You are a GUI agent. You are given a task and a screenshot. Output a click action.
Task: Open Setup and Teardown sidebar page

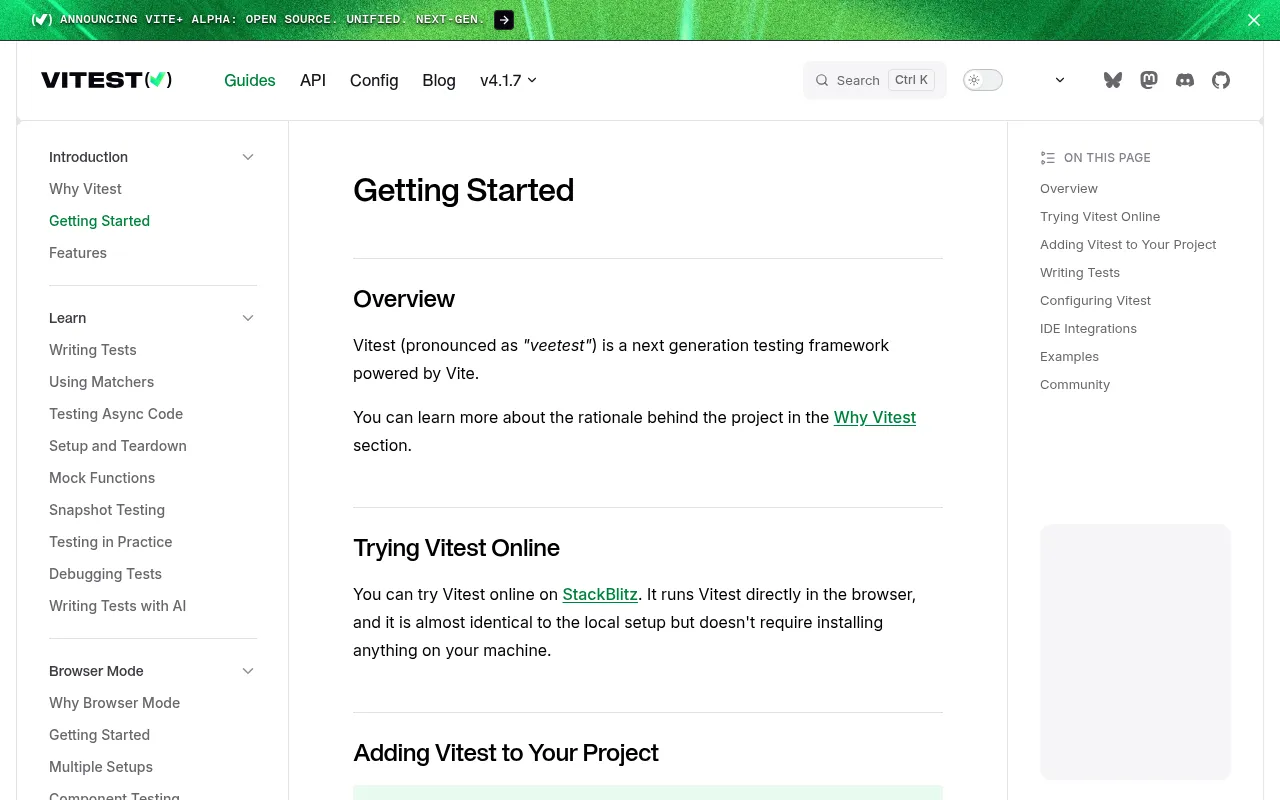coord(118,446)
